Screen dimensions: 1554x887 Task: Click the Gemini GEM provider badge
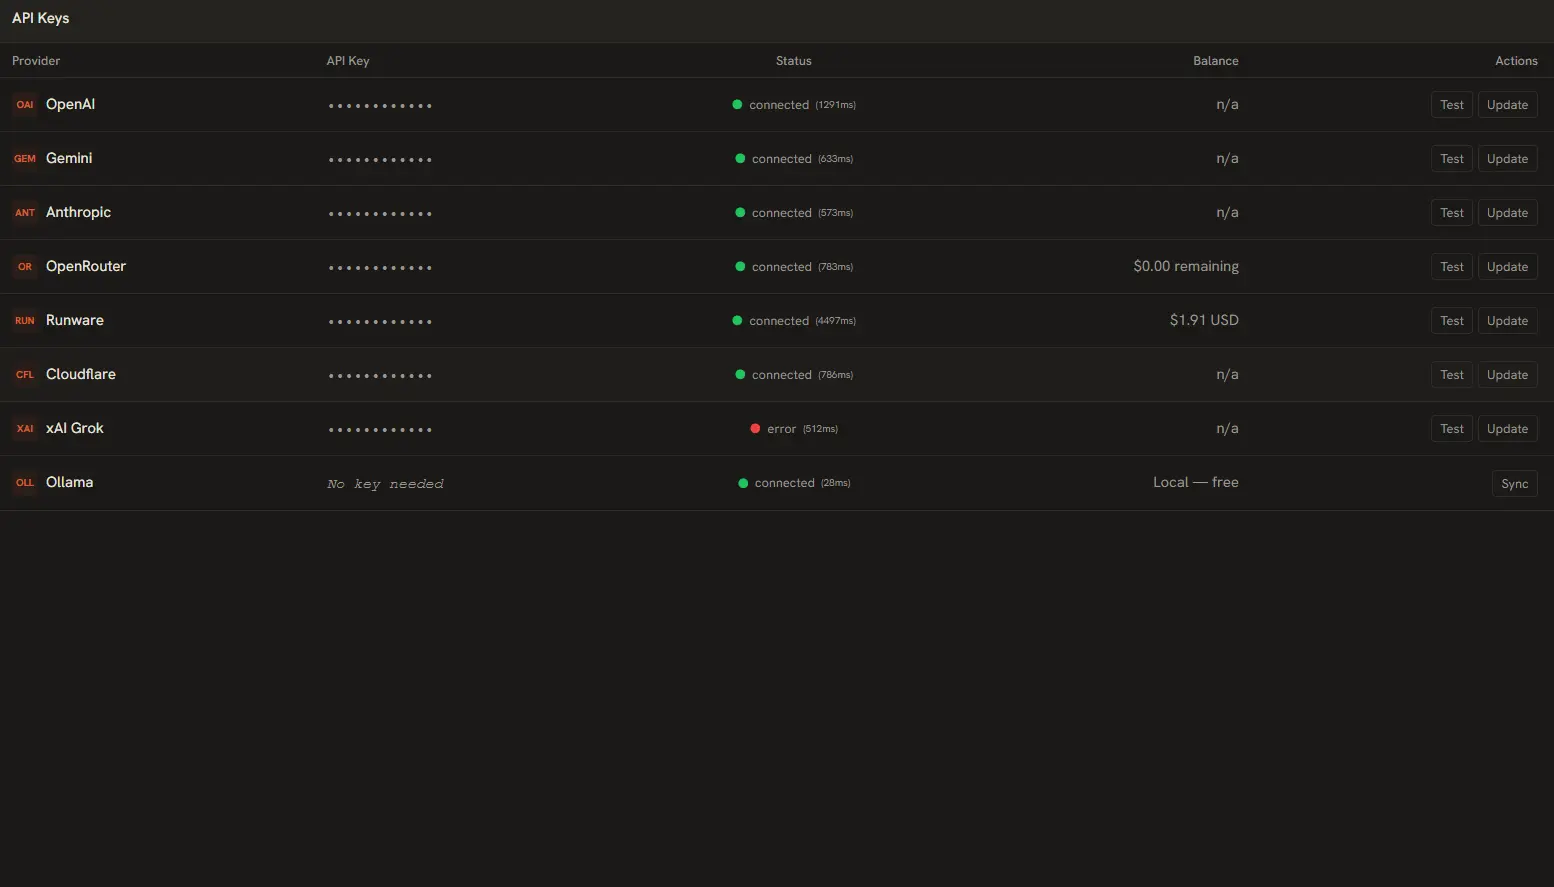[x=25, y=159]
